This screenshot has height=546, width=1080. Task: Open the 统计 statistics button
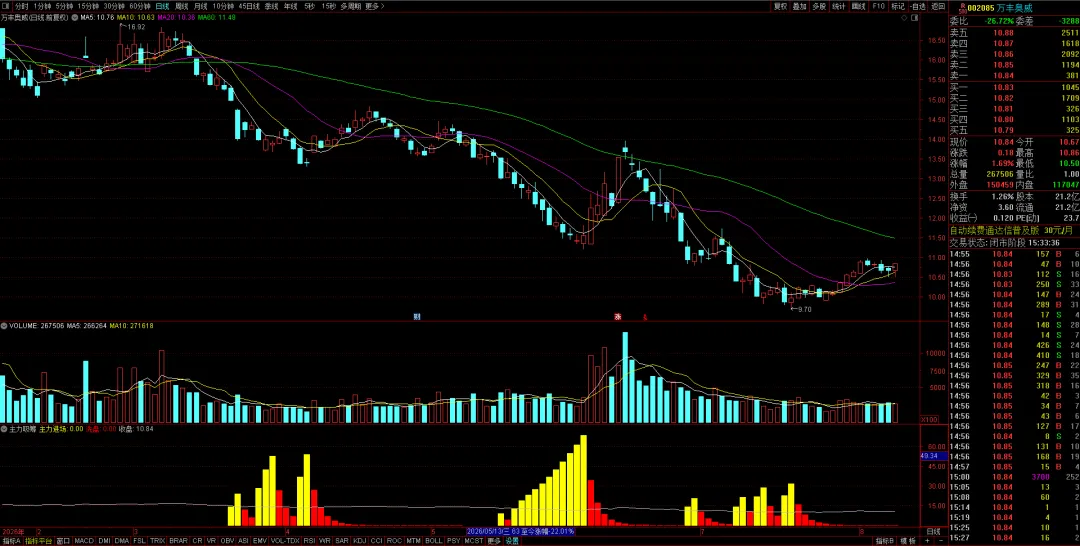pyautogui.click(x=838, y=6)
